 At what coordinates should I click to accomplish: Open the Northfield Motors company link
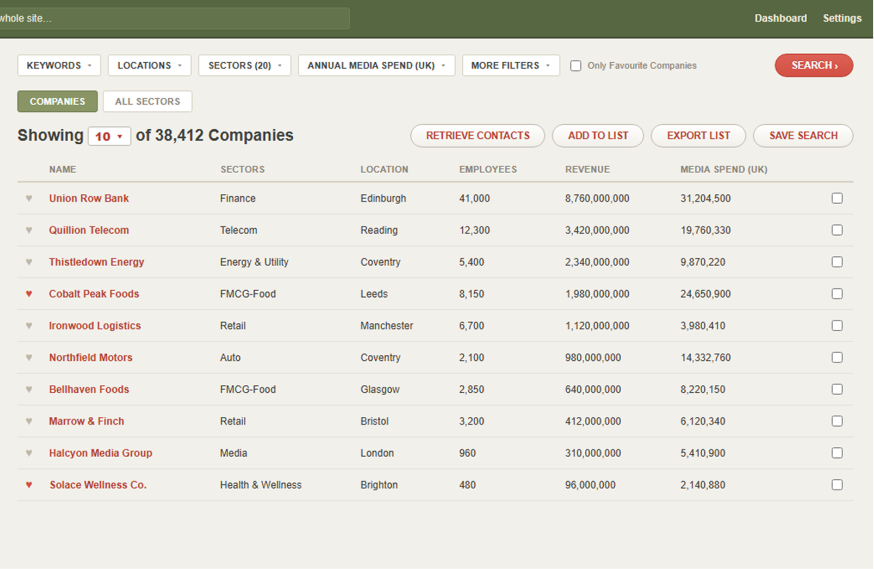tap(91, 357)
